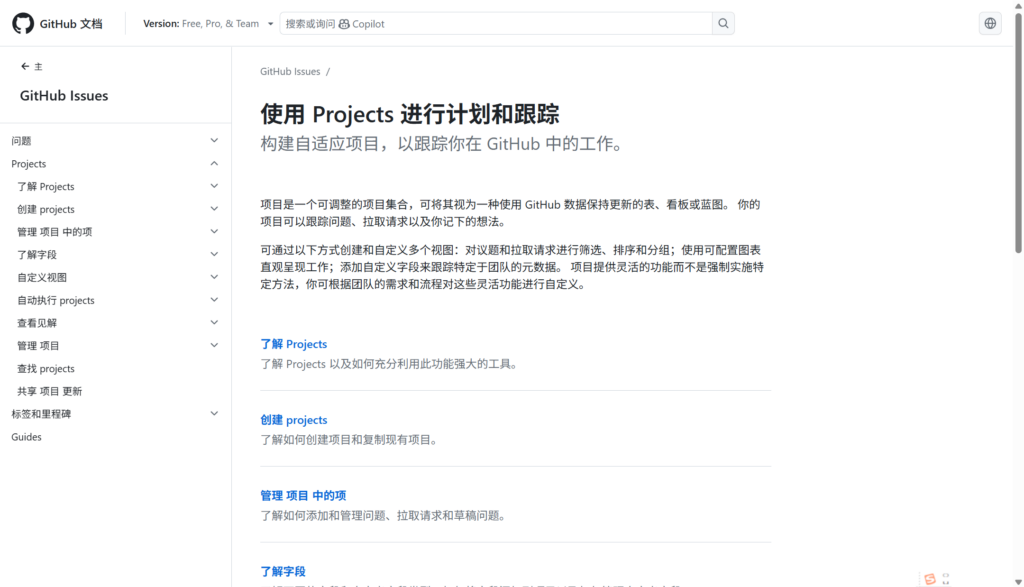1024x587 pixels.
Task: Expand the 问题 sidebar section
Action: pos(214,140)
